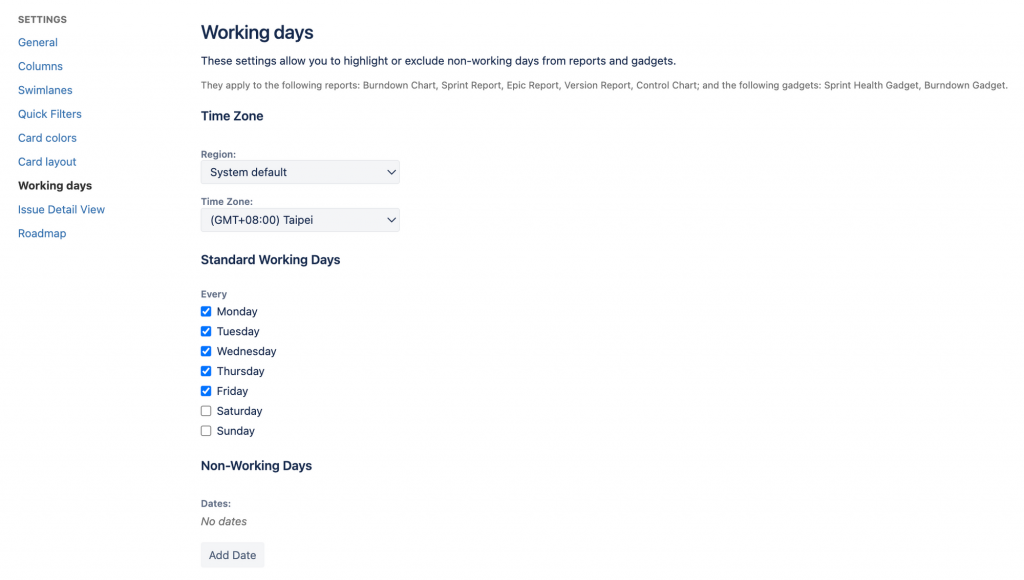Select Working days in sidebar

55,185
